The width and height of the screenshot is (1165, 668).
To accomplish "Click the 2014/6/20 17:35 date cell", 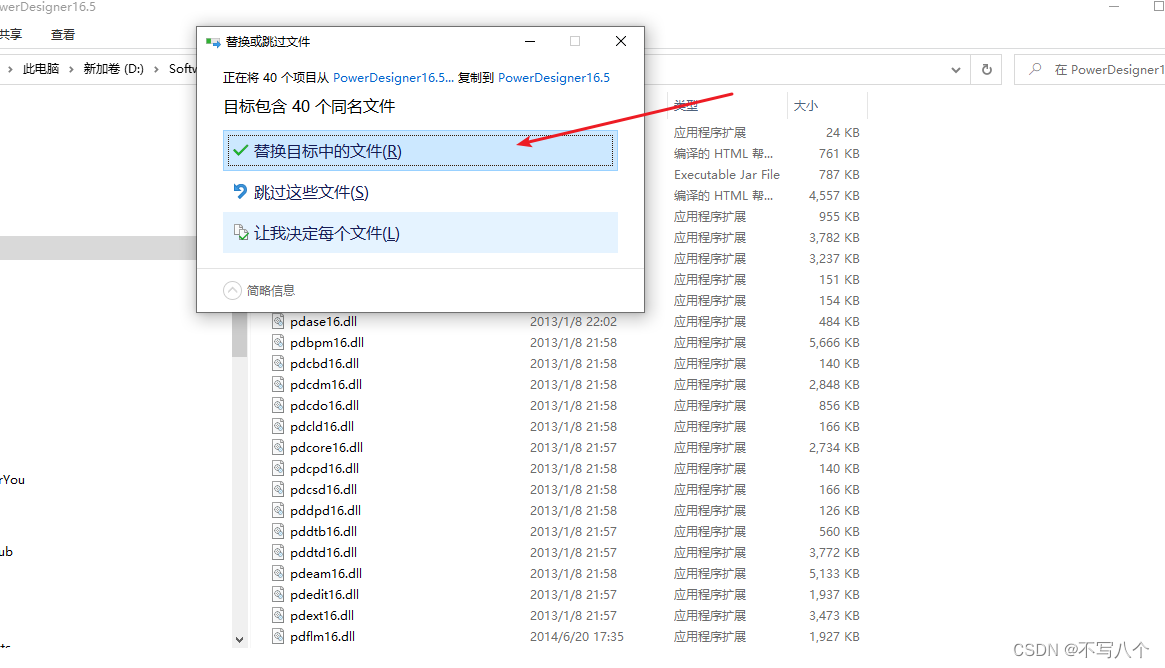I will pos(577,637).
